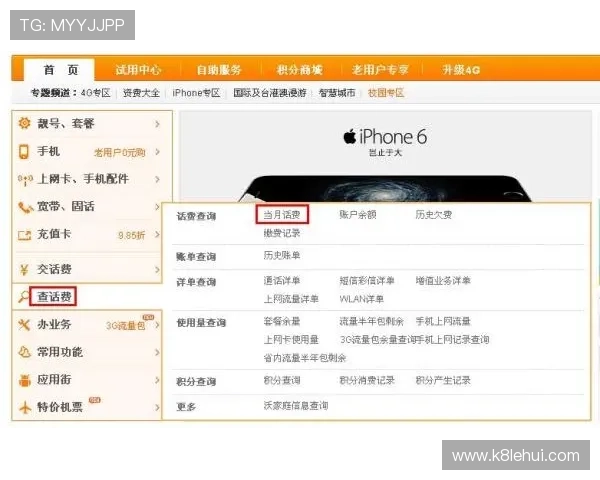Viewport: 600px width, 480px height.
Task: Click the 老用户0元购 promo text
Action: (119, 153)
